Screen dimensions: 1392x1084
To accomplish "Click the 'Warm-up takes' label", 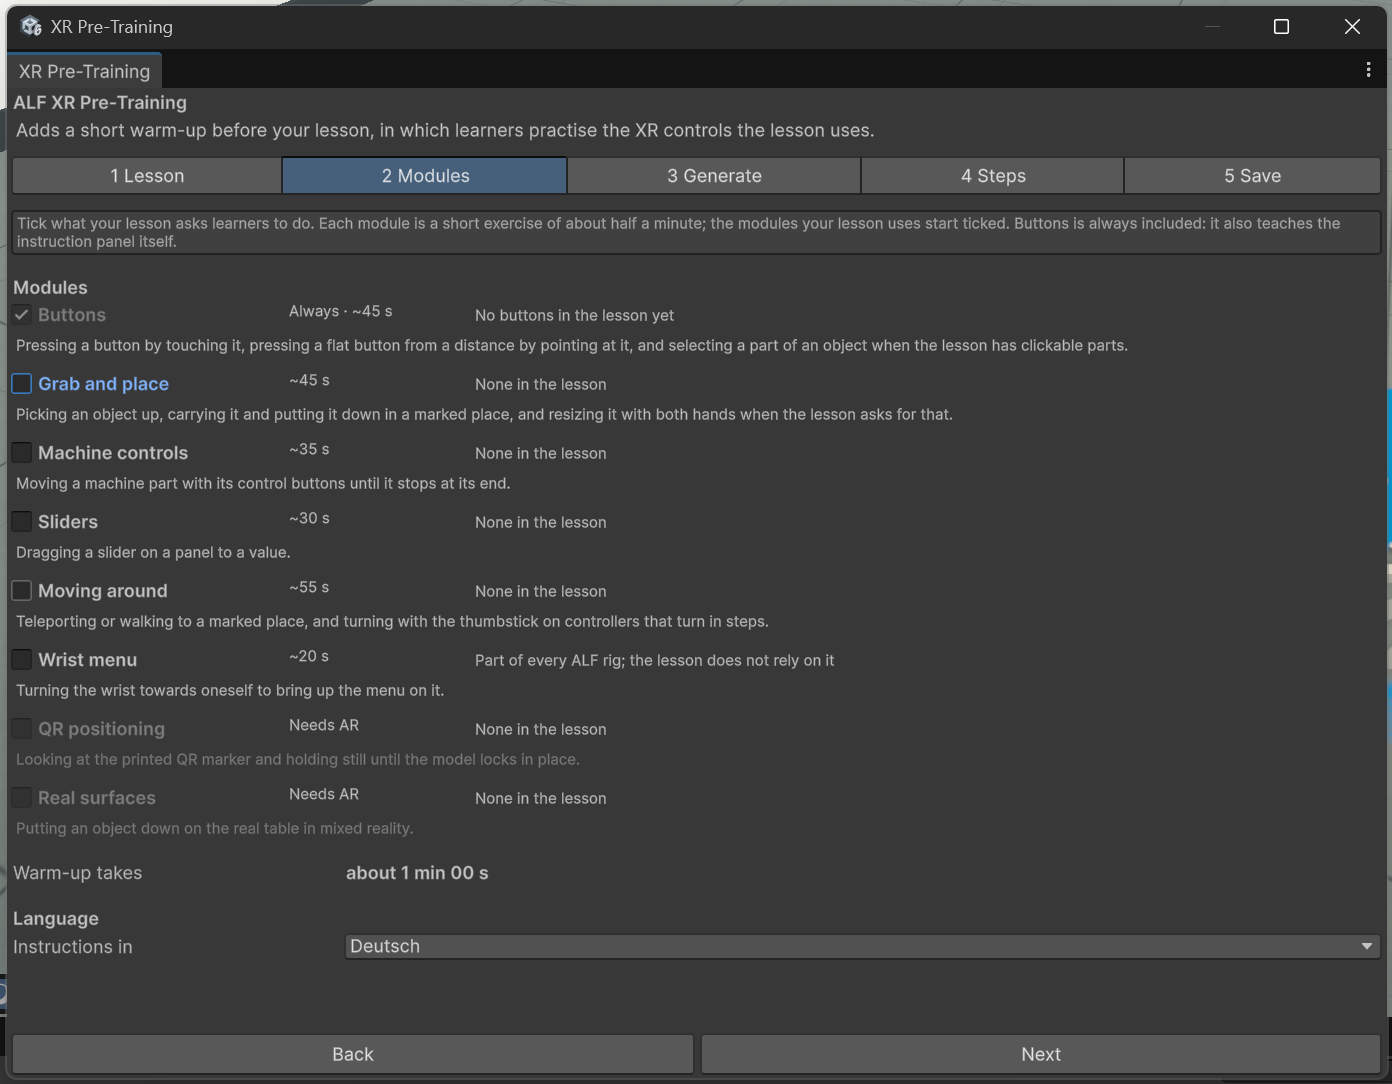I will click(x=78, y=873).
